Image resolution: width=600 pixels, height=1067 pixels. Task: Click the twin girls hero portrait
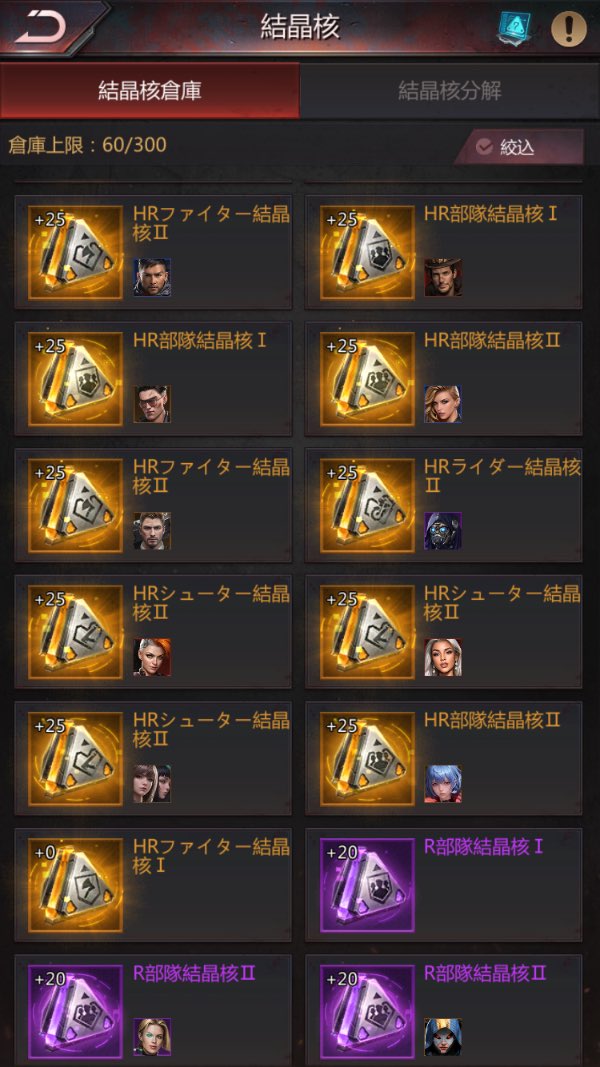(x=152, y=784)
